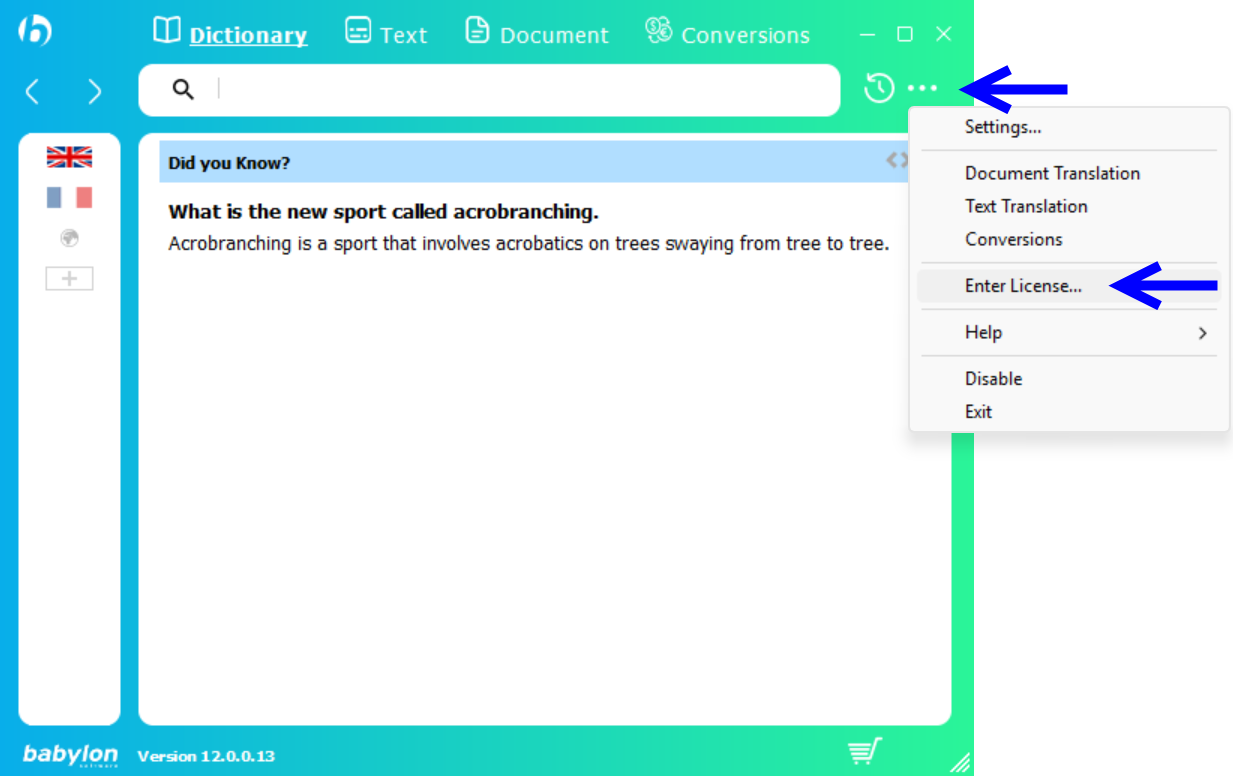This screenshot has width=1233, height=776.
Task: Minimize the Babylon window
Action: pos(868,34)
